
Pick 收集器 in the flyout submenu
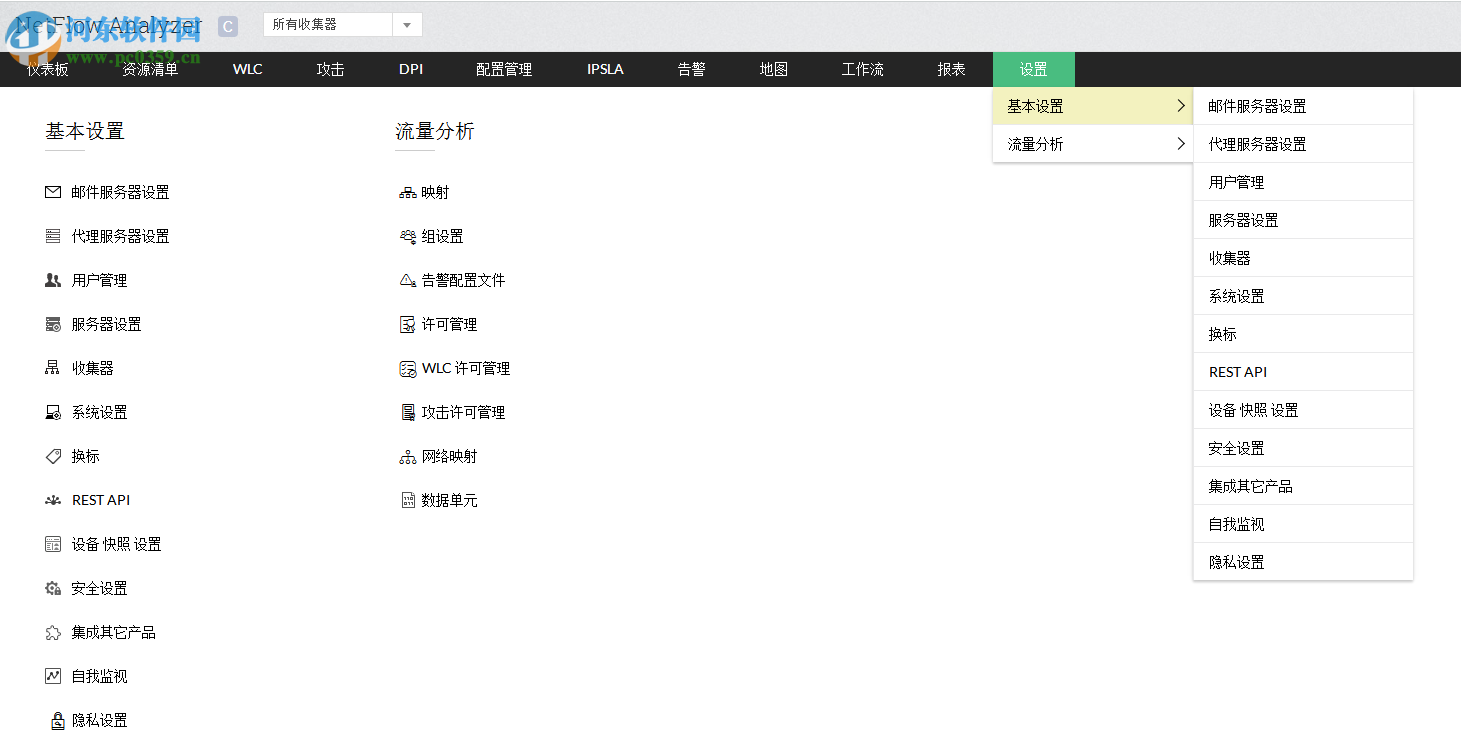tap(1303, 258)
